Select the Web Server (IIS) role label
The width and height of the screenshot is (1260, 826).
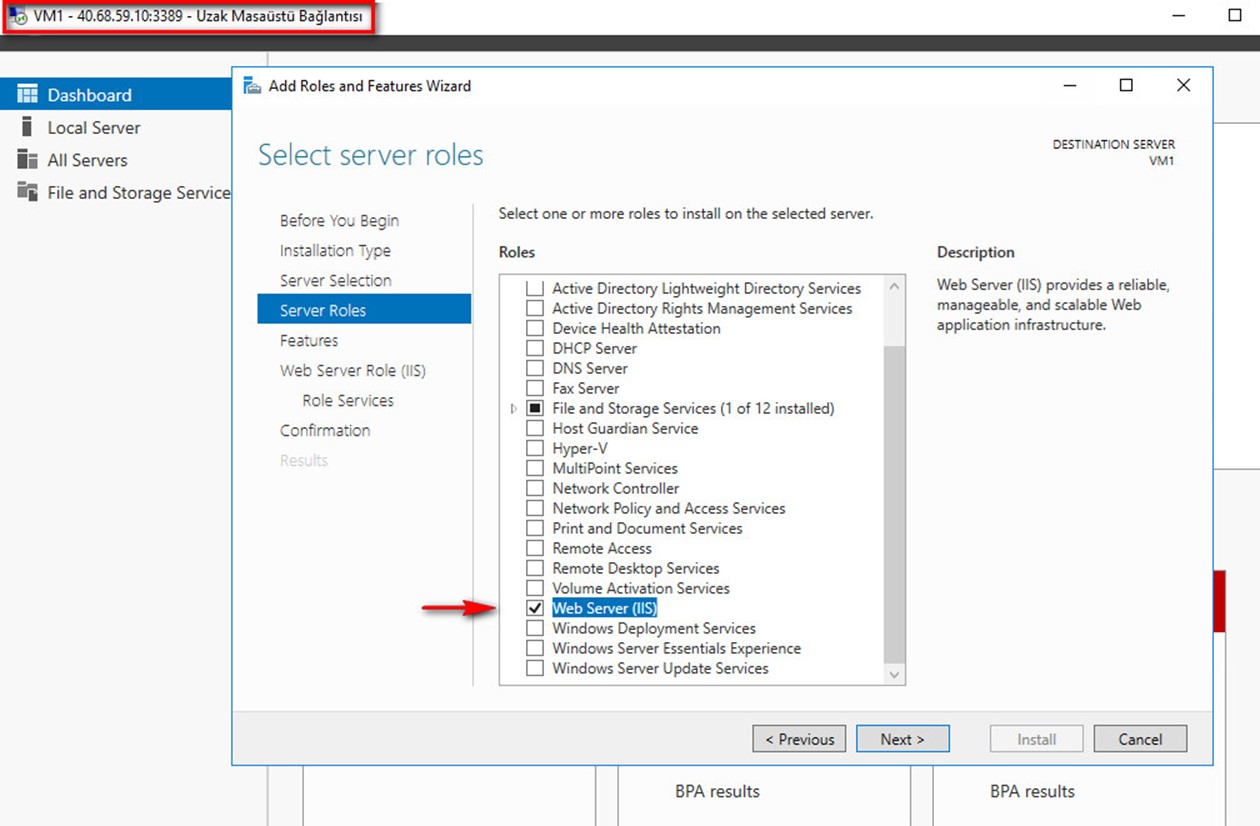pyautogui.click(x=604, y=608)
